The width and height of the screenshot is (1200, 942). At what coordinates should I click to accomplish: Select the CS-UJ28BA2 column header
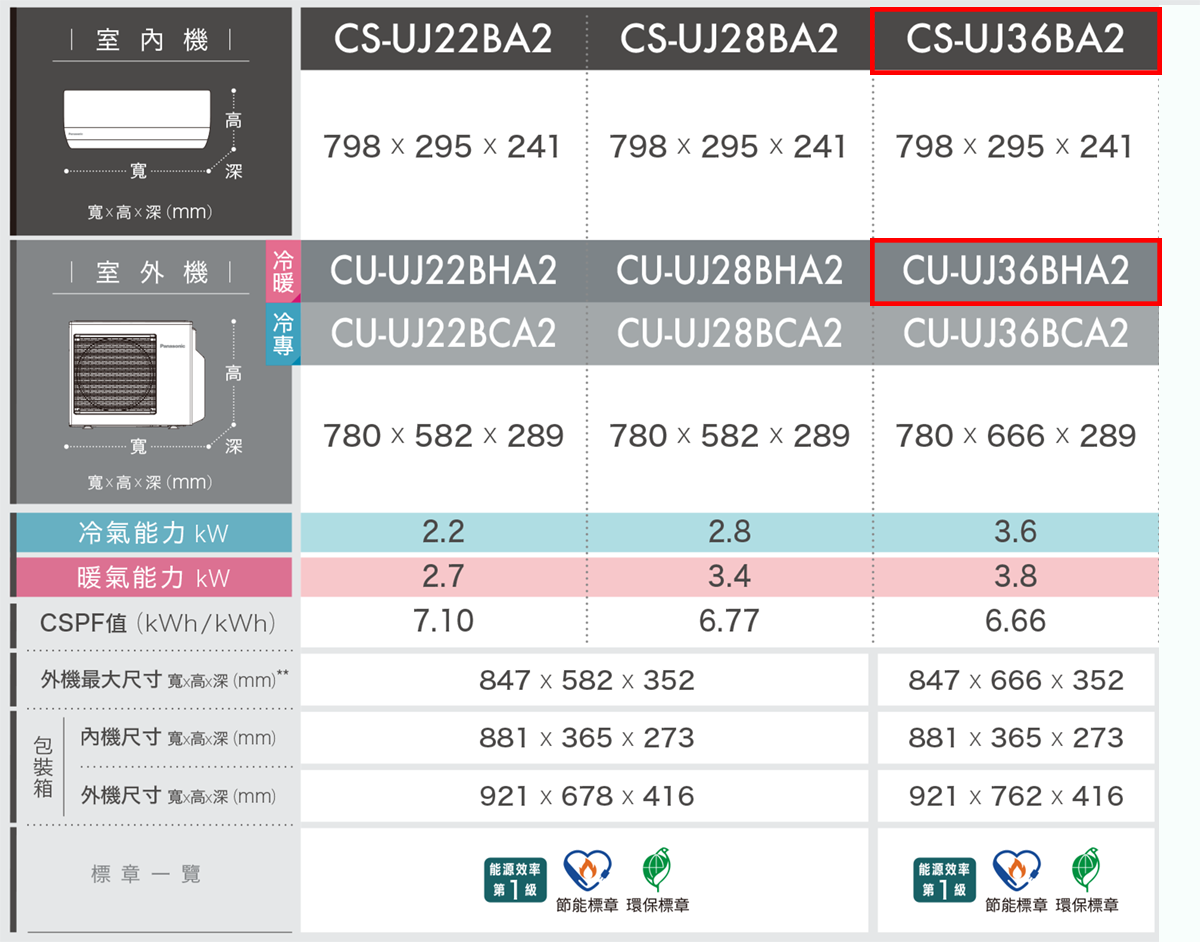[x=729, y=39]
